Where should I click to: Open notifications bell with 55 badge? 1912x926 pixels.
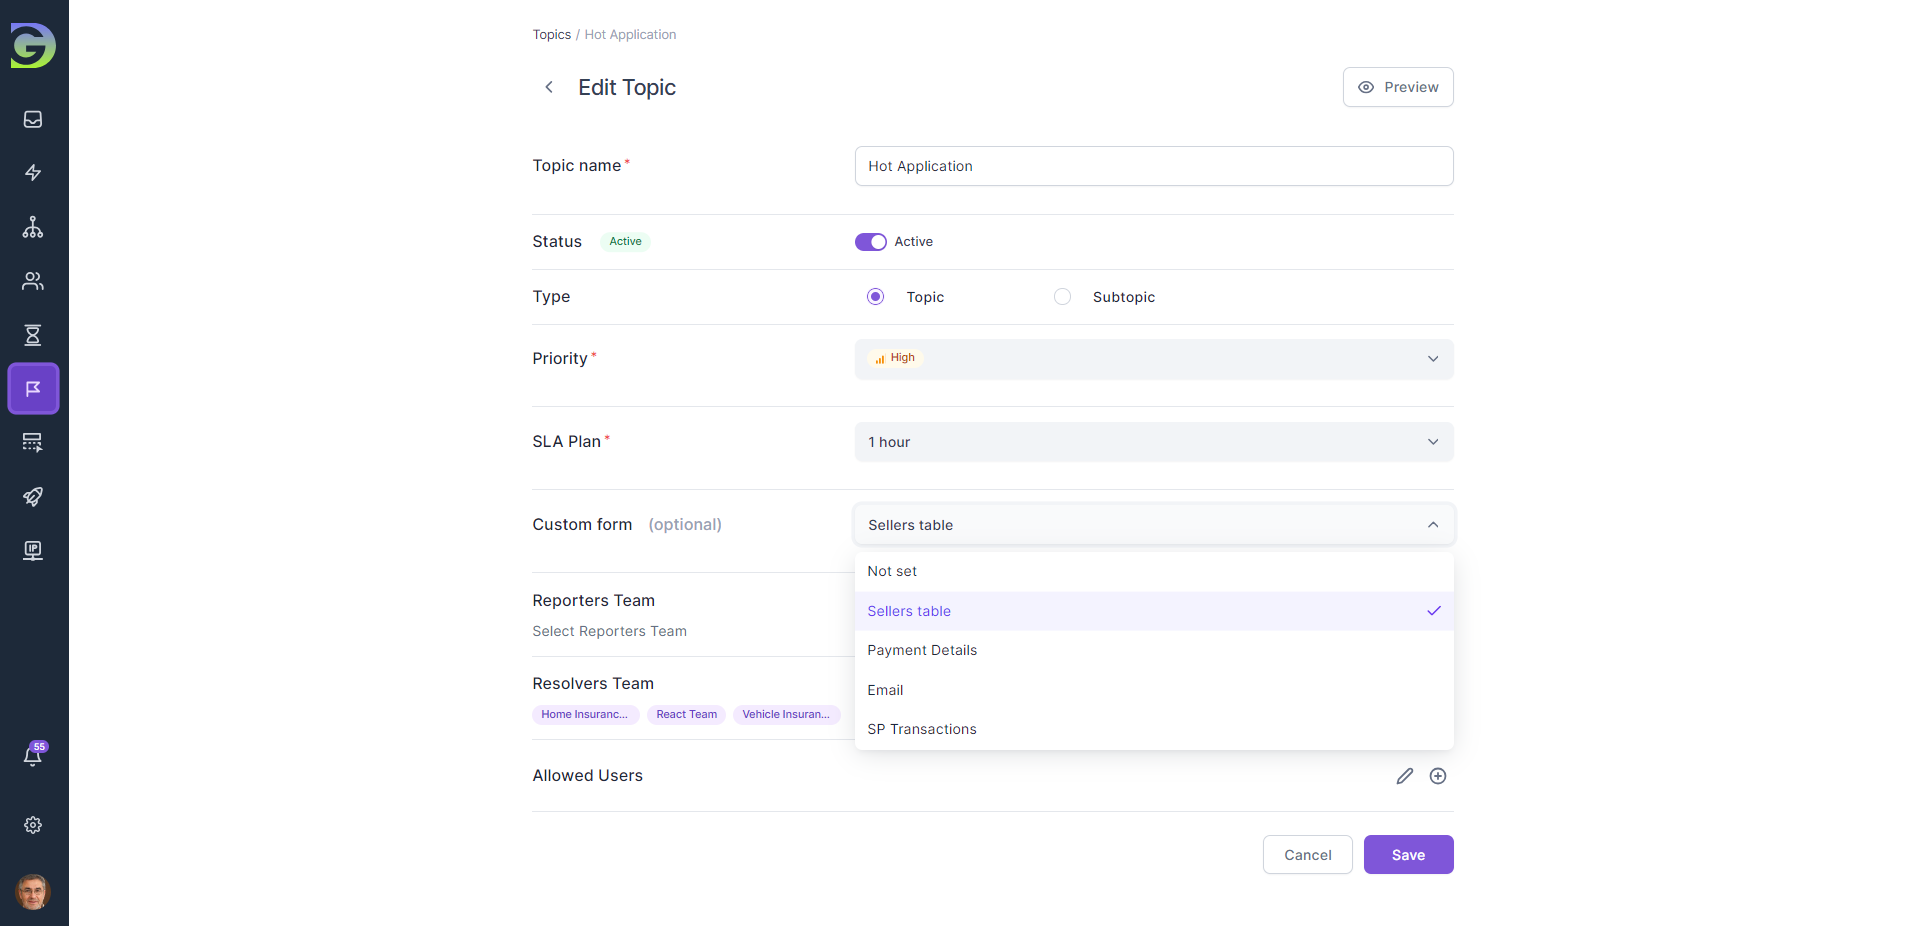point(33,756)
